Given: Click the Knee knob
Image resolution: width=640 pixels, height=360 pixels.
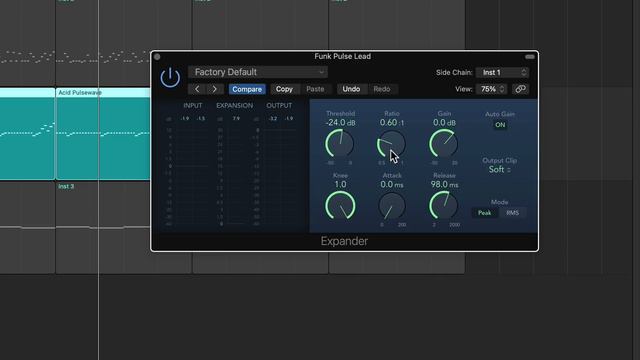Looking at the screenshot, I should [x=340, y=206].
